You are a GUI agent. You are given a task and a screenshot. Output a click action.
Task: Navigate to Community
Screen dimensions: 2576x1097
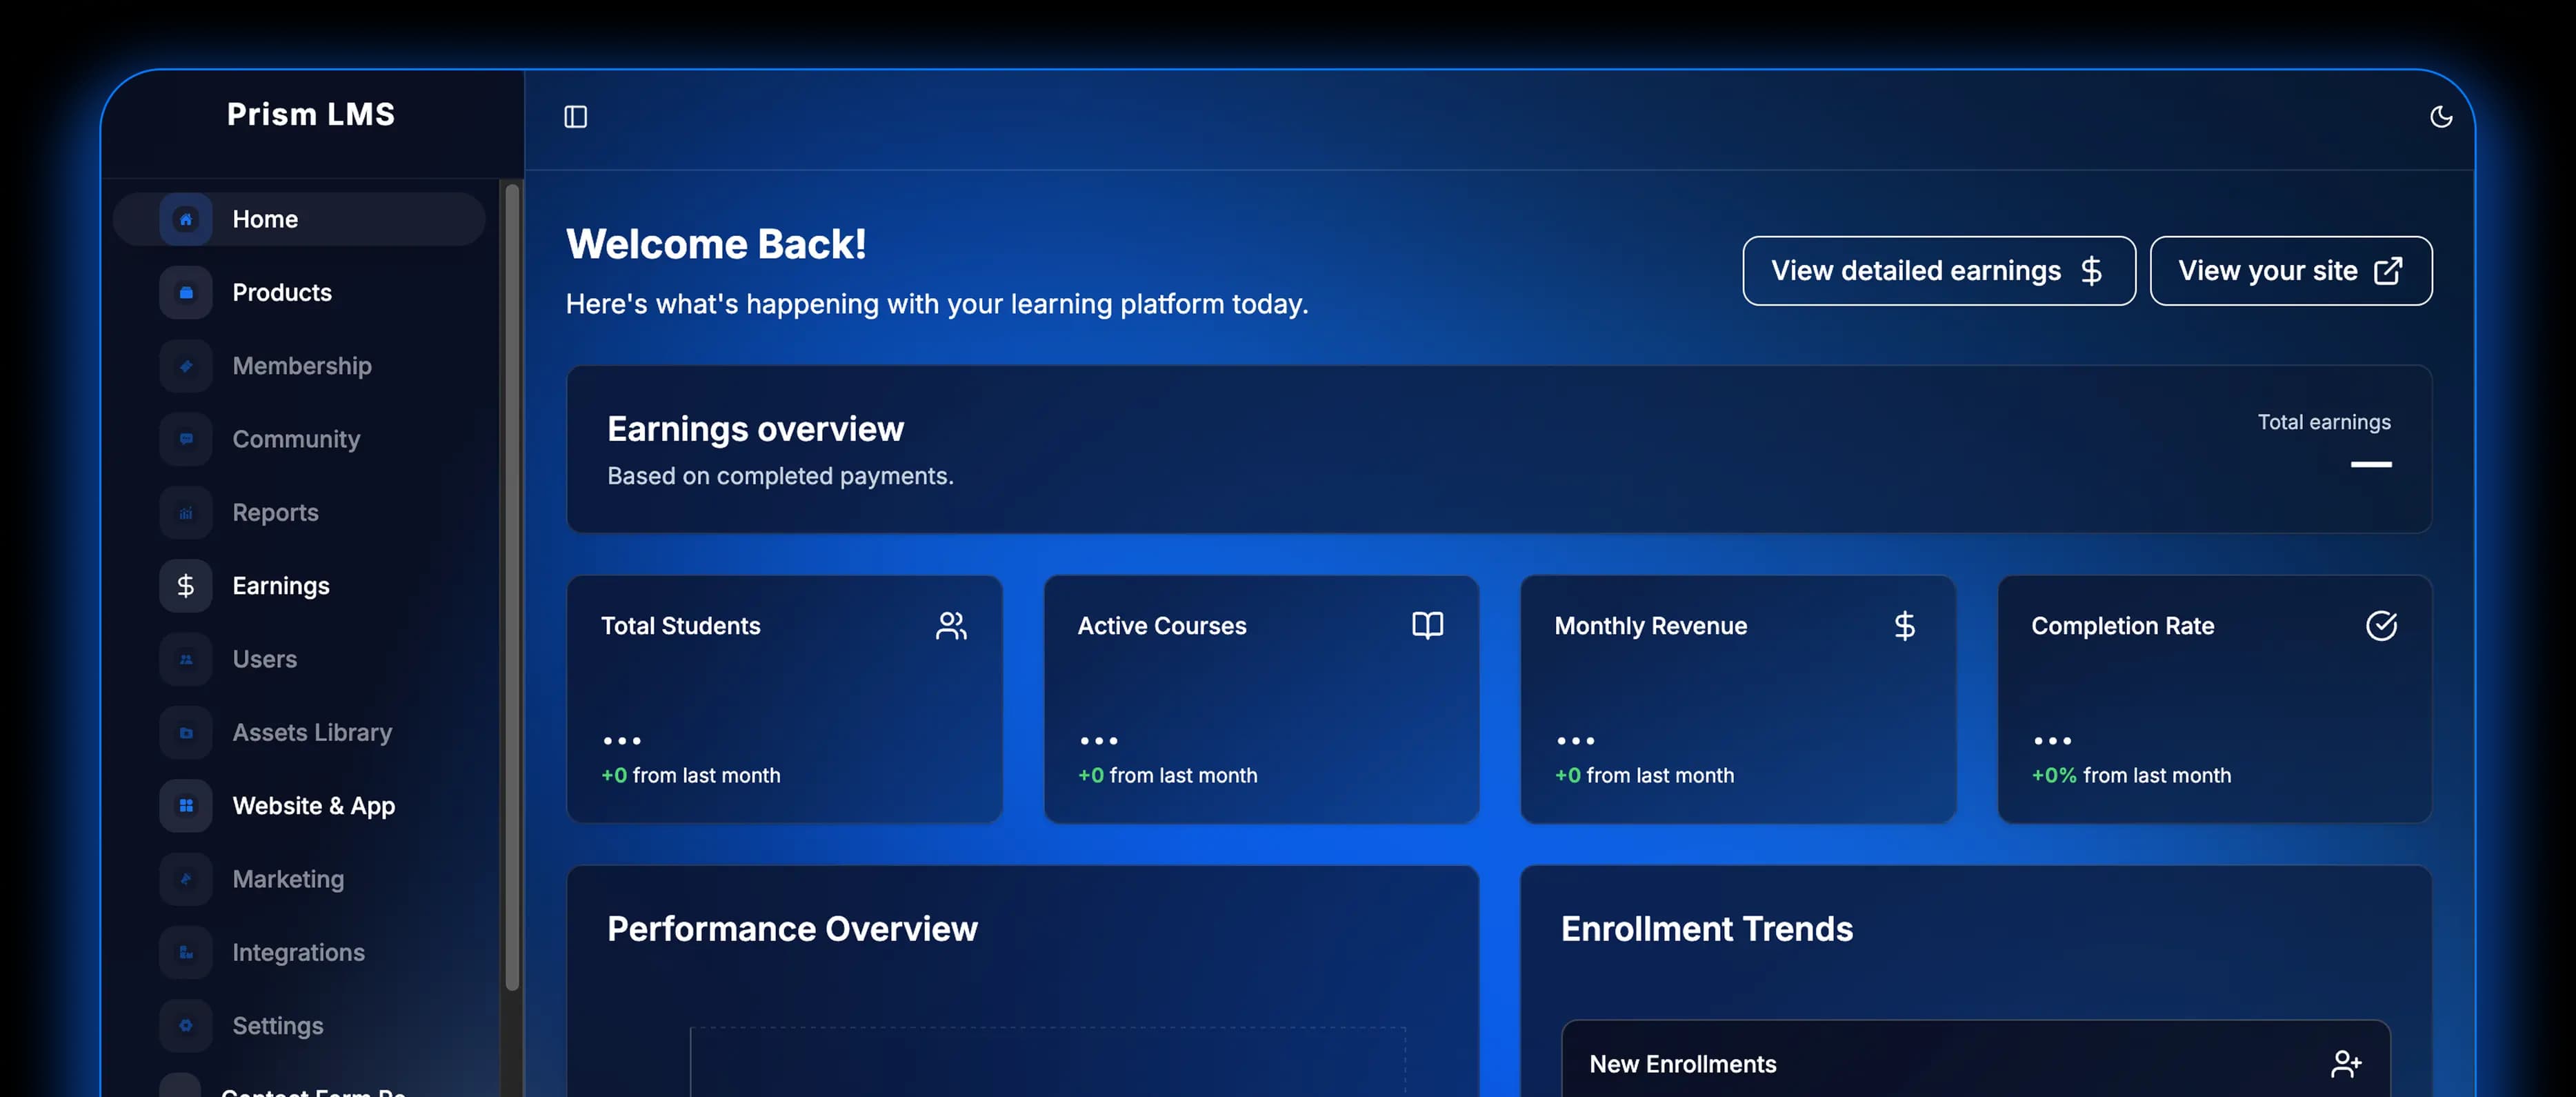point(299,439)
